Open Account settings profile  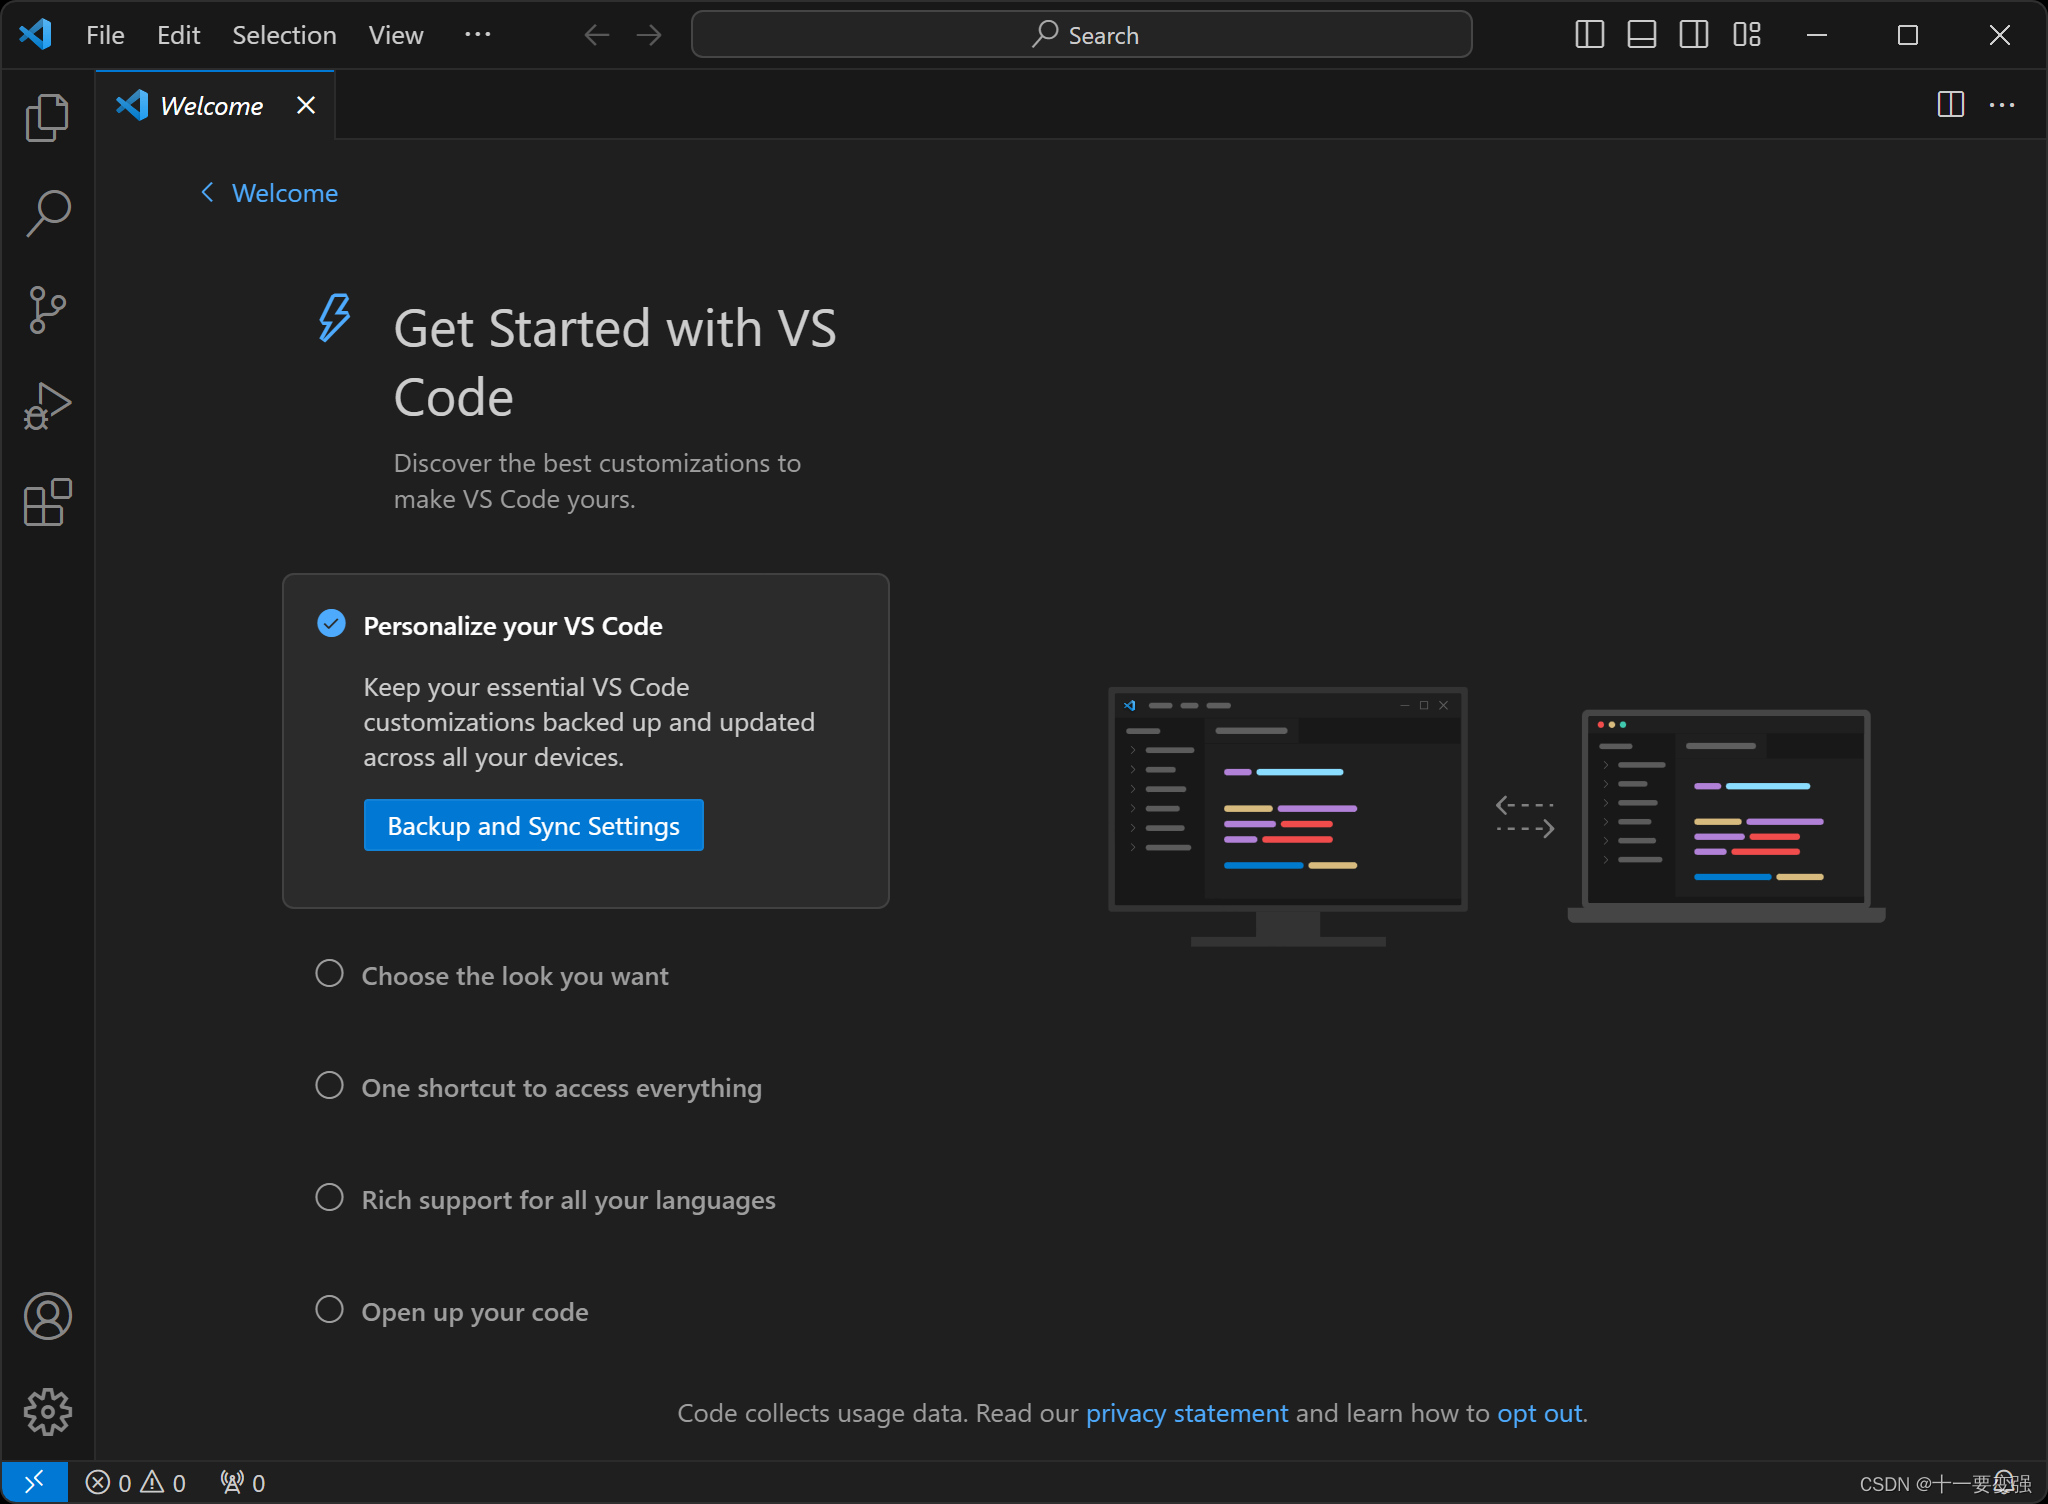coord(46,1316)
